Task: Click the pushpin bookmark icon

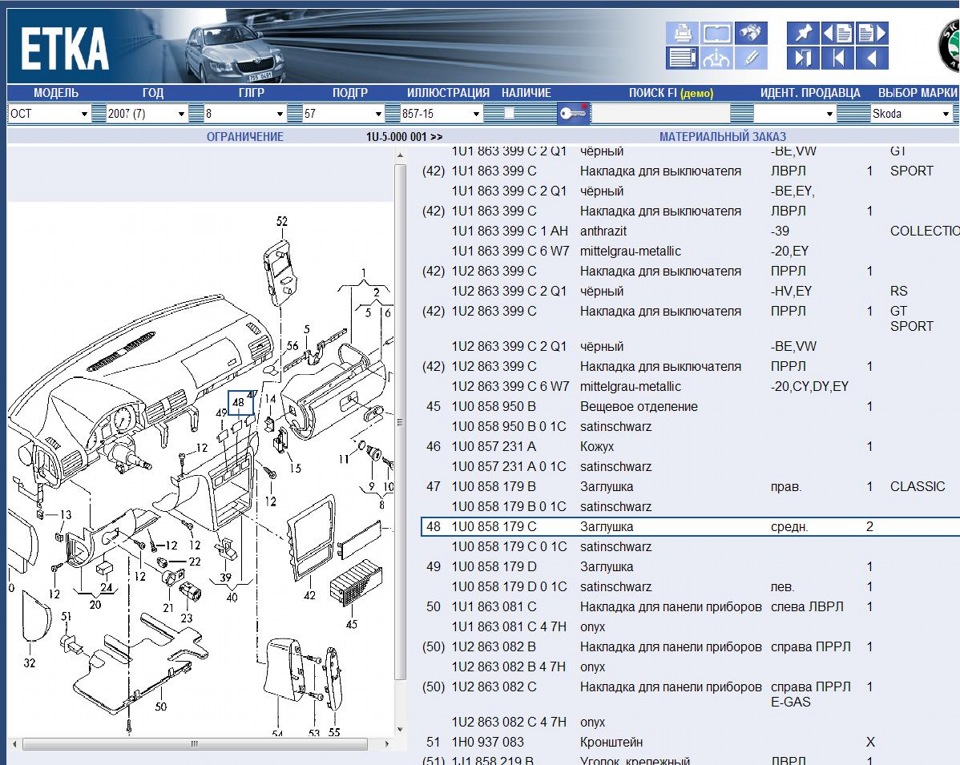Action: click(803, 33)
